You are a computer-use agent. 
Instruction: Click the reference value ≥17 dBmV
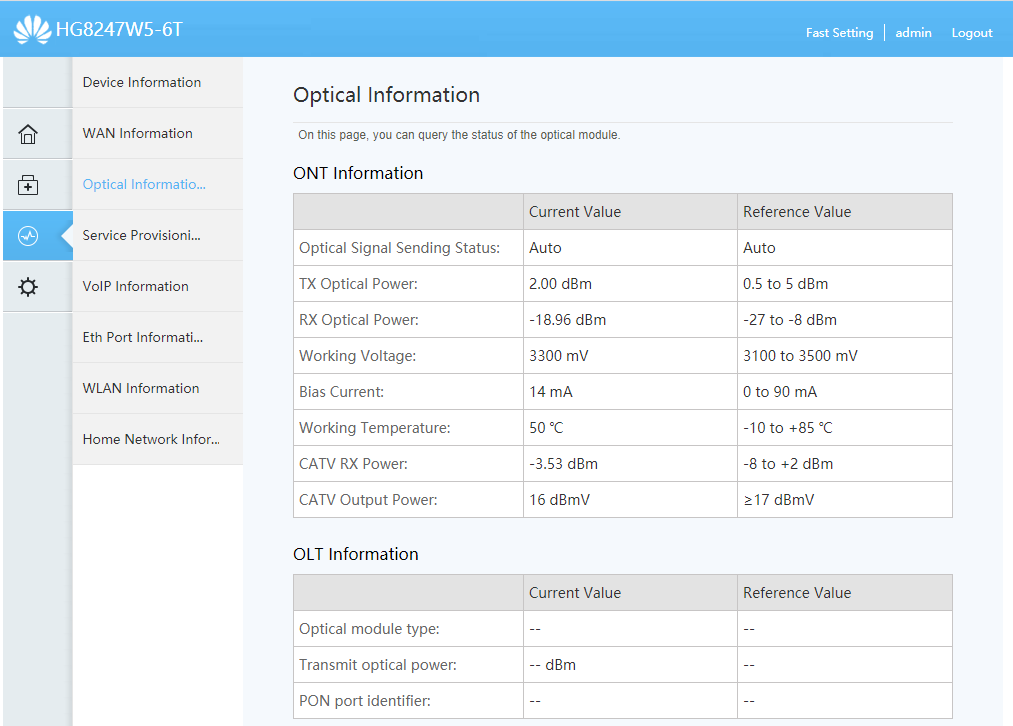pyautogui.click(x=778, y=500)
